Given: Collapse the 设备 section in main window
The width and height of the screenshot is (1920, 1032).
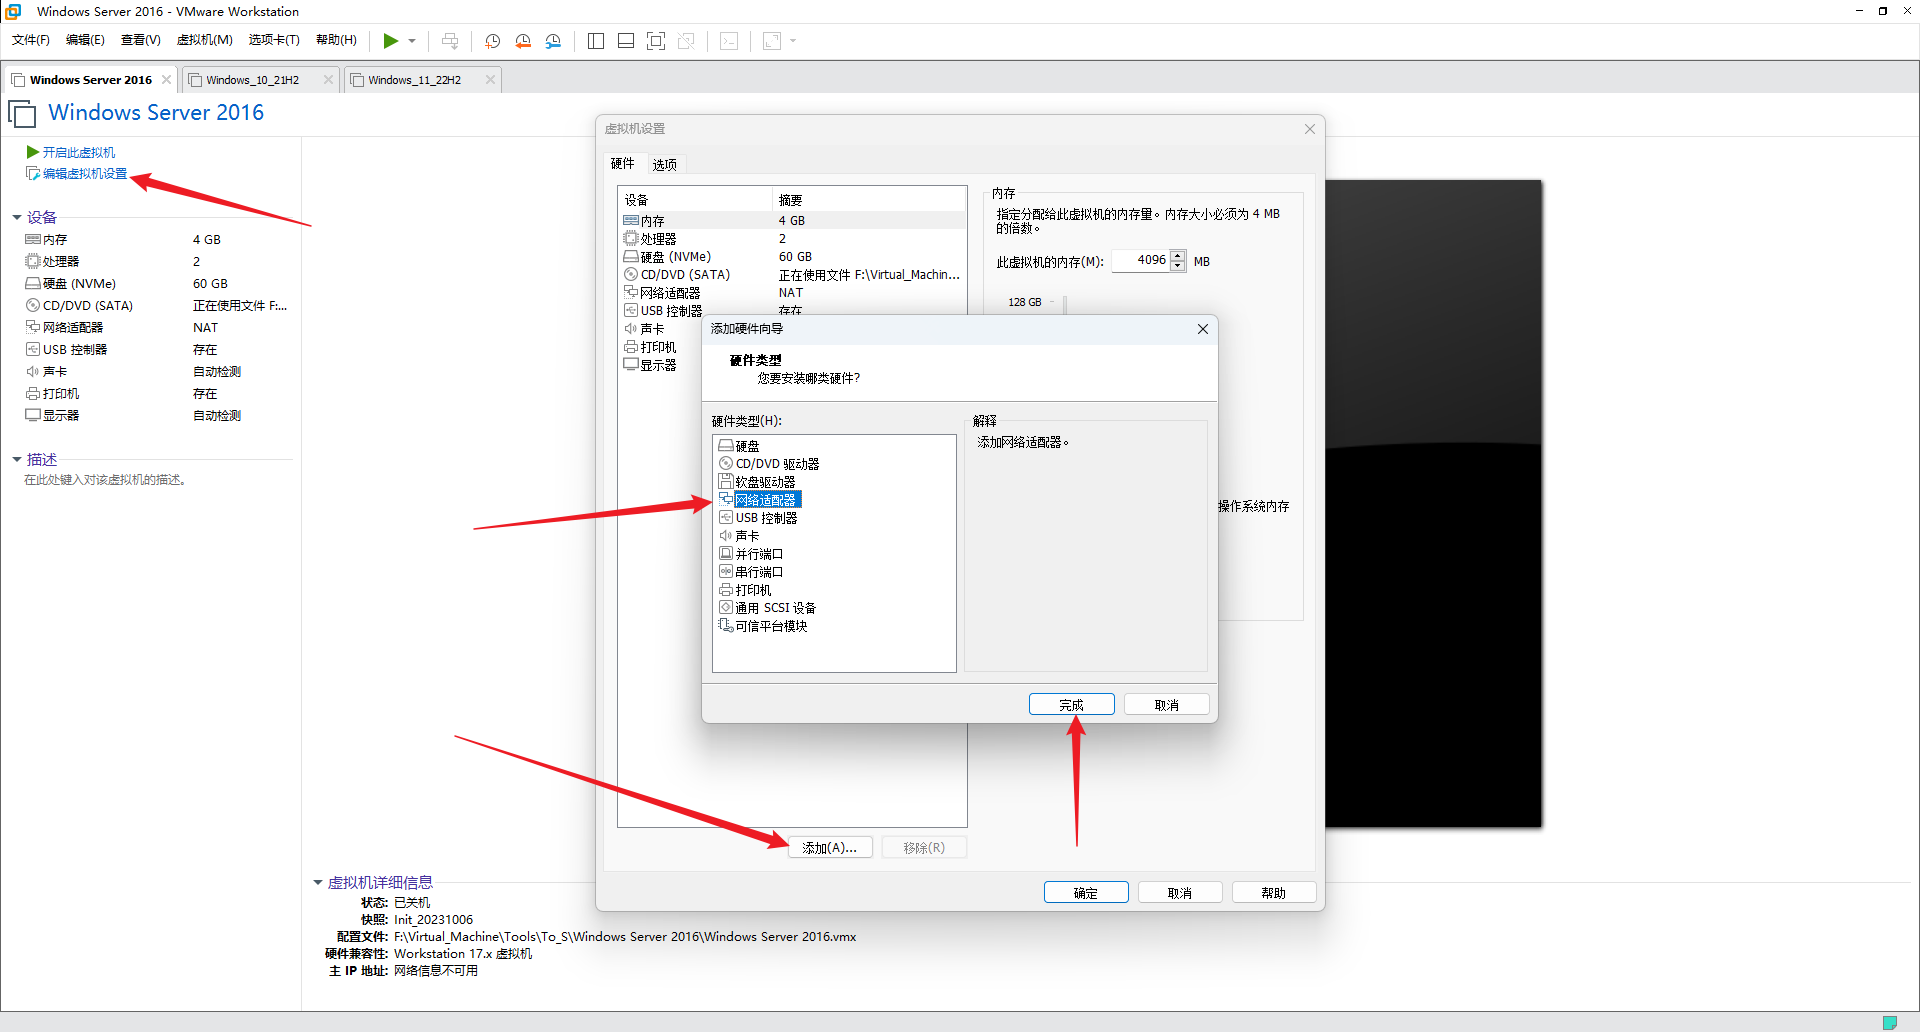Looking at the screenshot, I should [x=17, y=217].
